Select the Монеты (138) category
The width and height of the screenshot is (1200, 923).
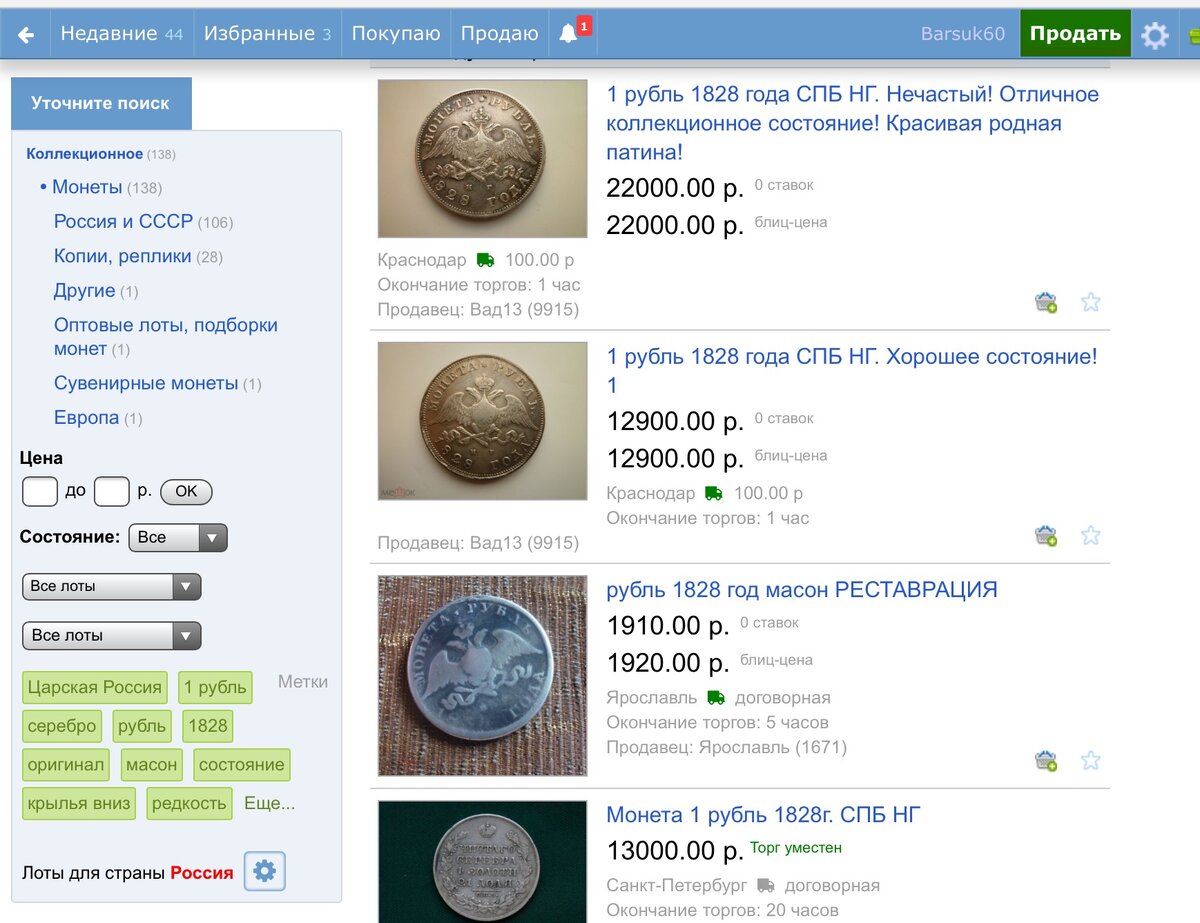point(107,187)
